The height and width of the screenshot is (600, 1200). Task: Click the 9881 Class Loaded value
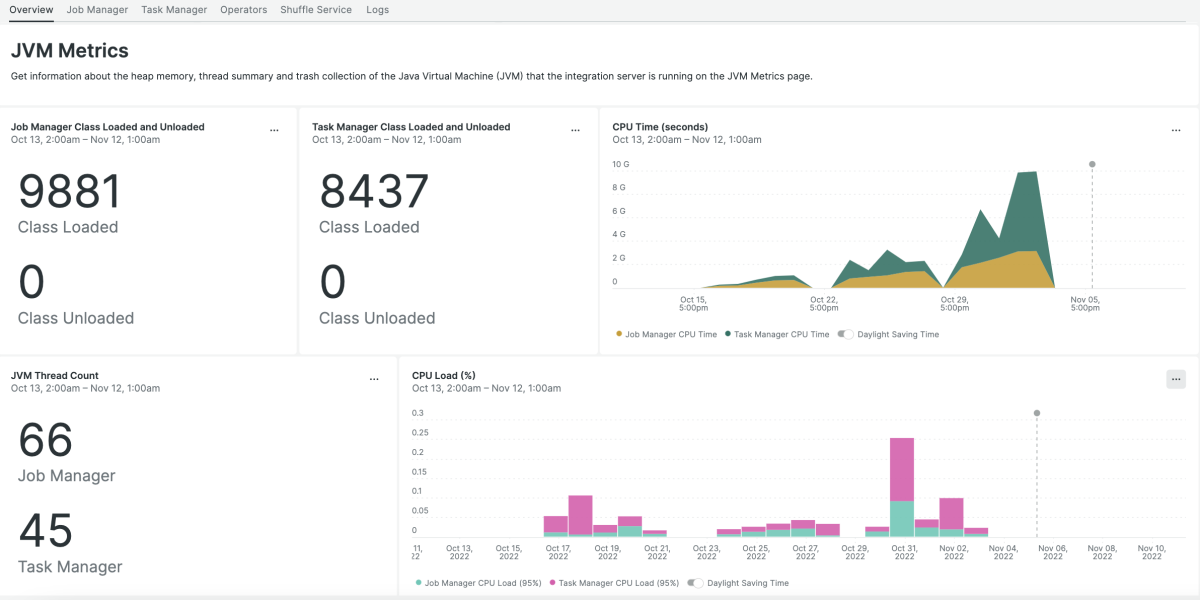click(69, 191)
